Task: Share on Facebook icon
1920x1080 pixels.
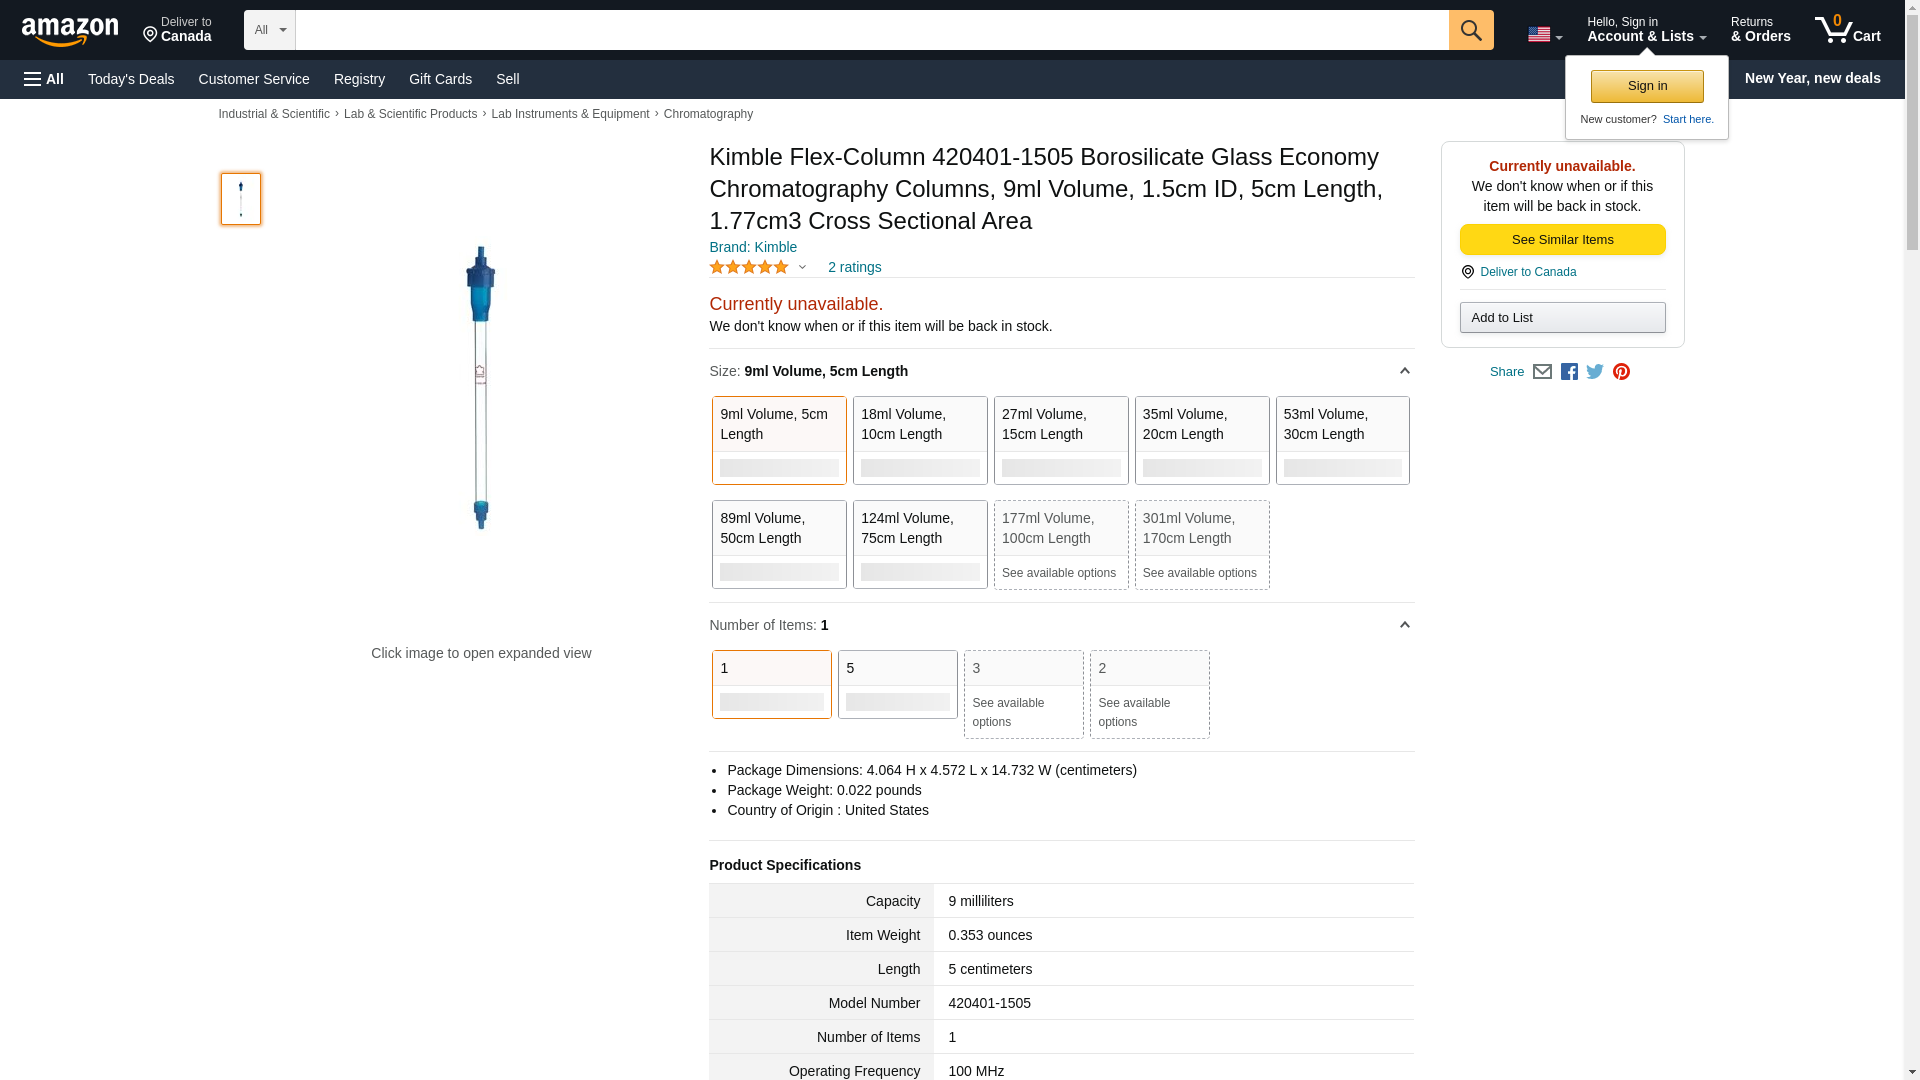Action: pyautogui.click(x=1569, y=372)
